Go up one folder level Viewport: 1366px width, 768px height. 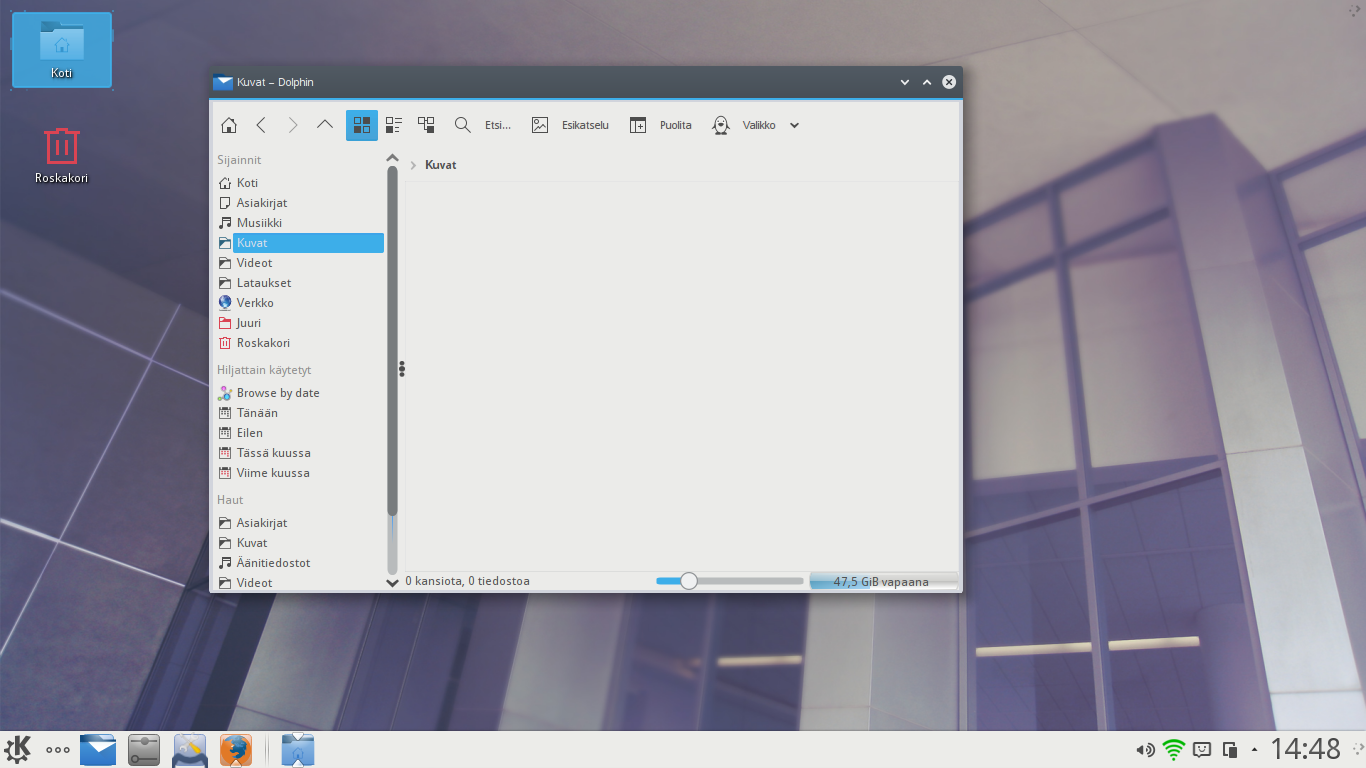pyautogui.click(x=324, y=125)
